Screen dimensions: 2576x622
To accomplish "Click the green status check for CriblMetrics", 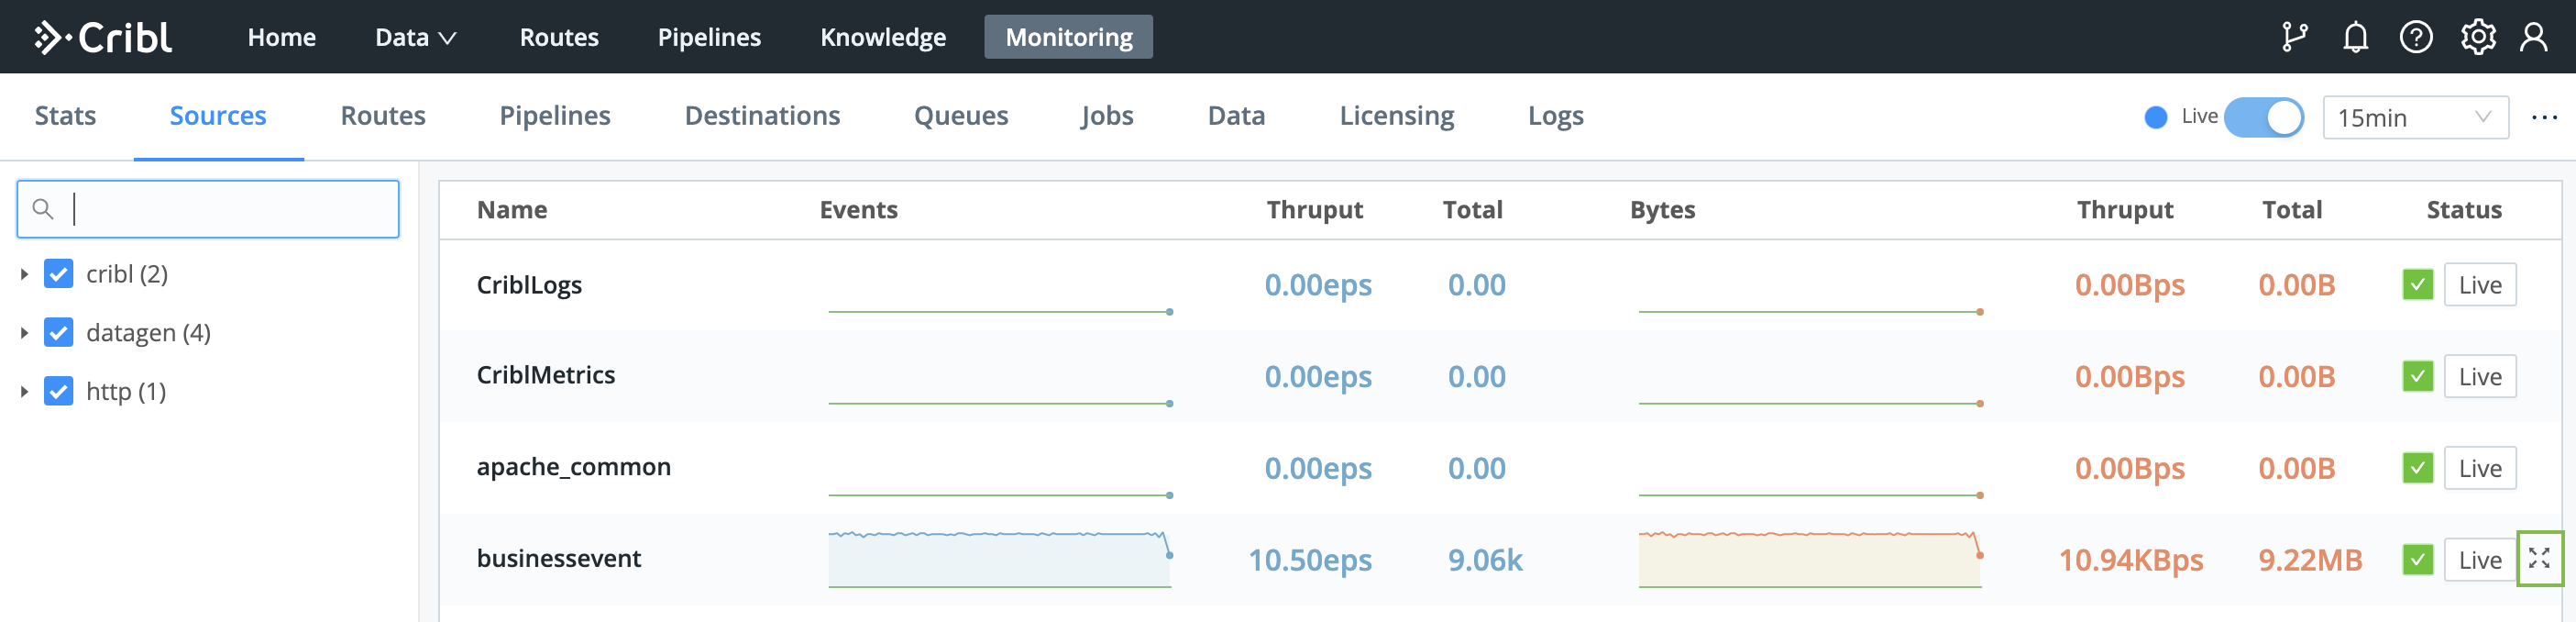I will tap(2417, 377).
